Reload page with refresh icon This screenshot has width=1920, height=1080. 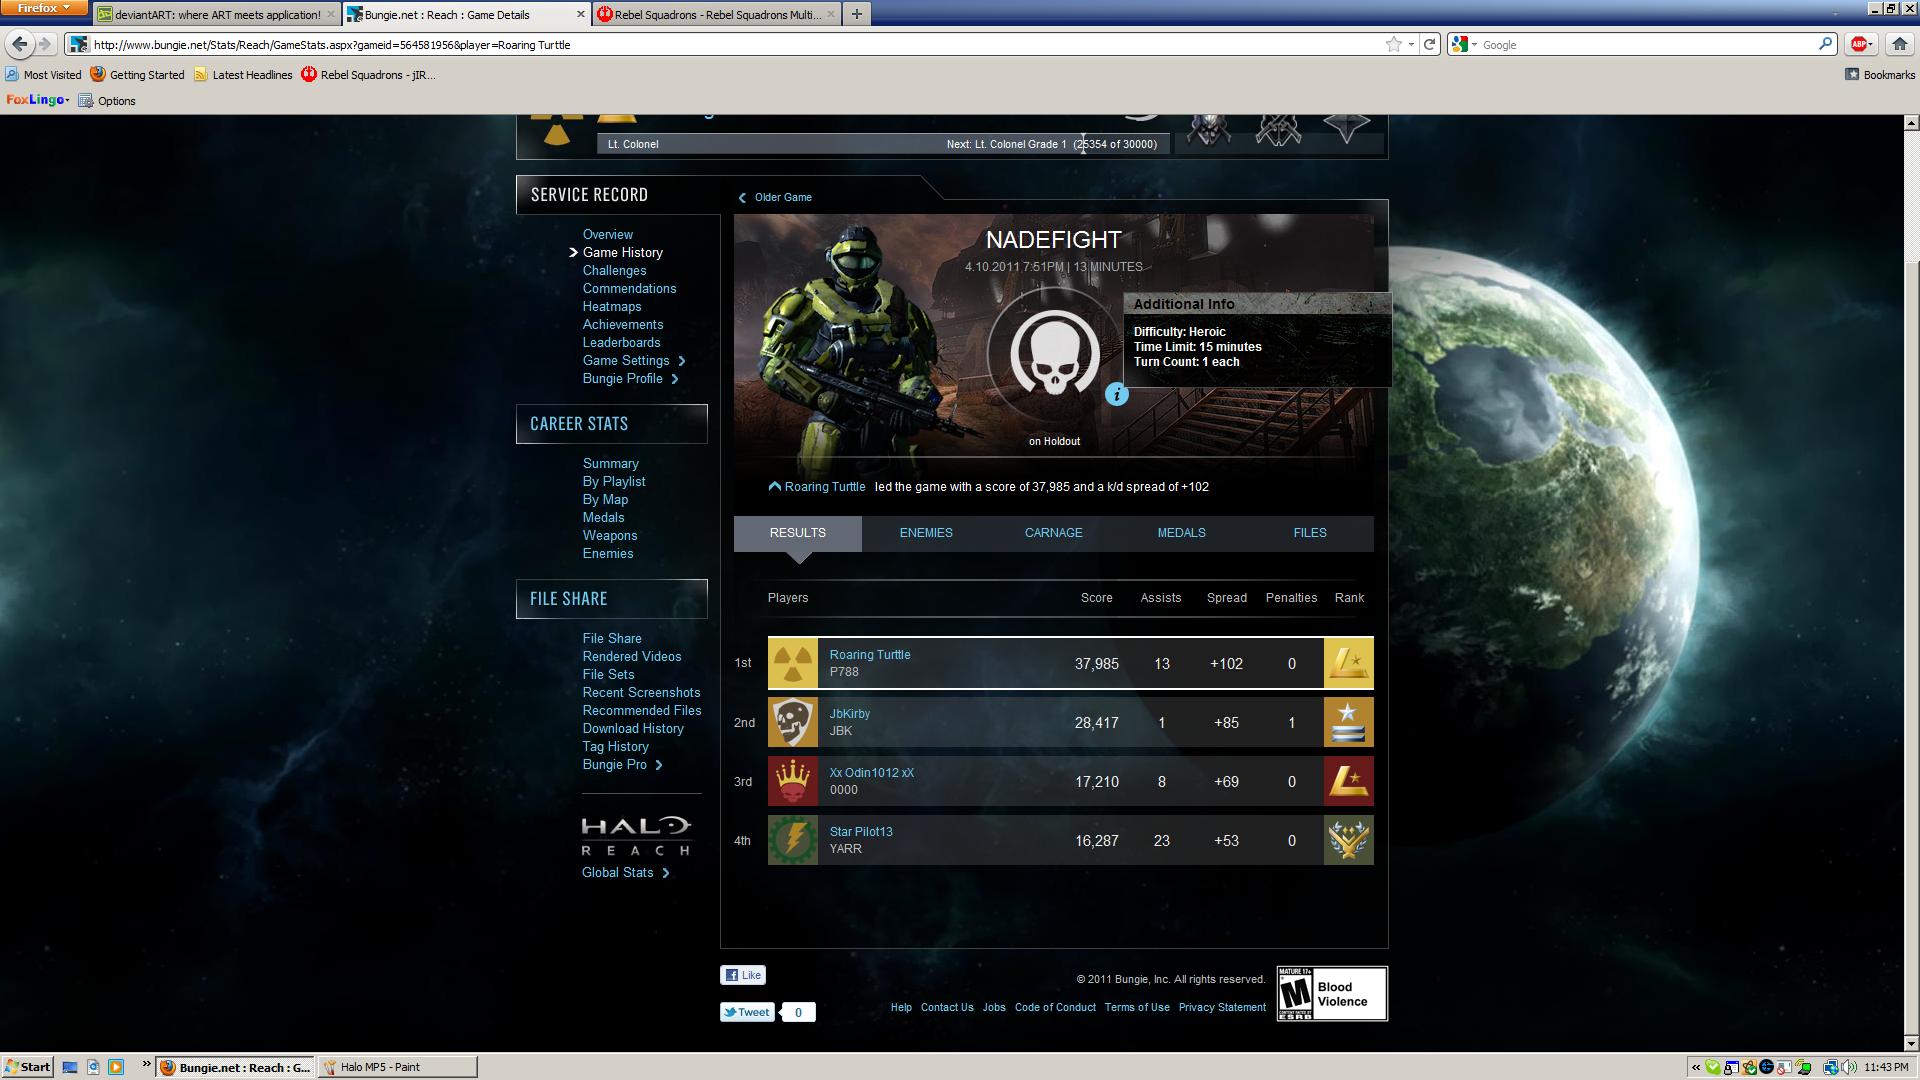point(1430,44)
